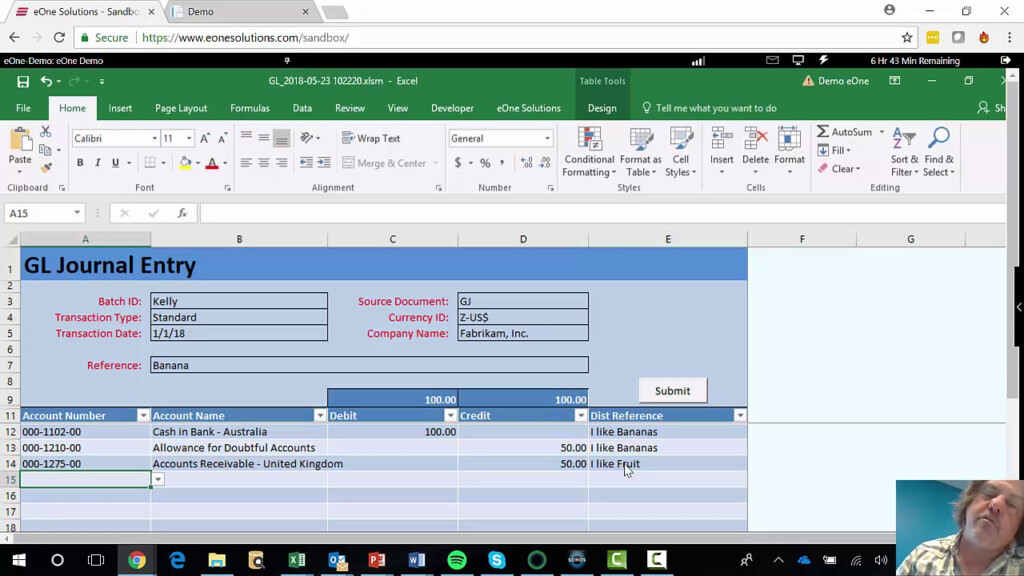The height and width of the screenshot is (576, 1024).
Task: Open the Name Box dropdown arrow
Action: click(x=77, y=213)
